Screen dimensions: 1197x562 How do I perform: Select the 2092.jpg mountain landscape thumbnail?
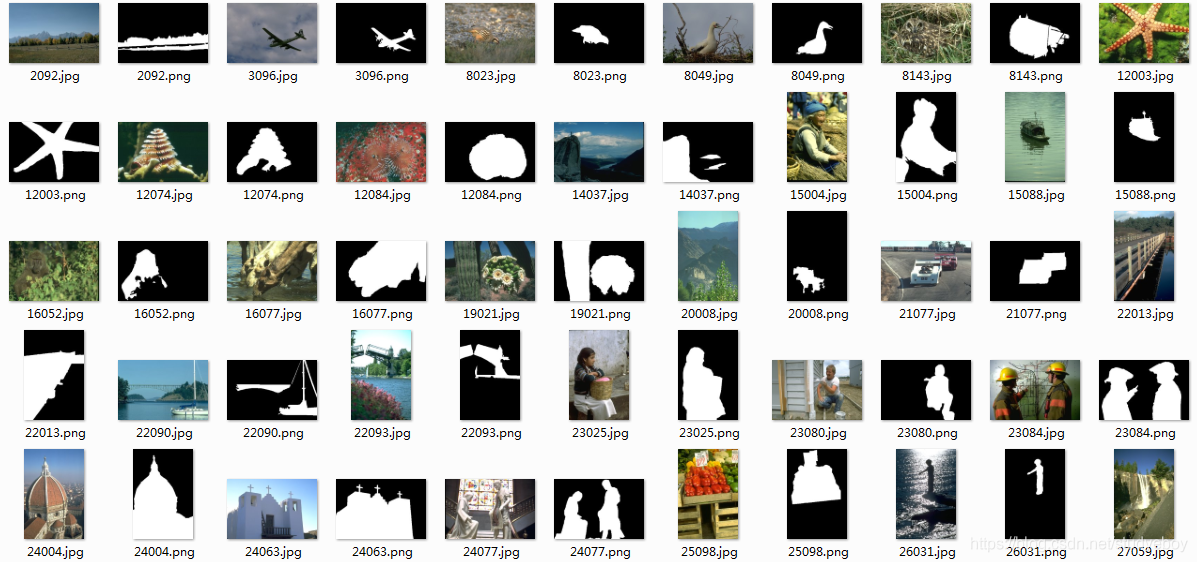(x=53, y=33)
